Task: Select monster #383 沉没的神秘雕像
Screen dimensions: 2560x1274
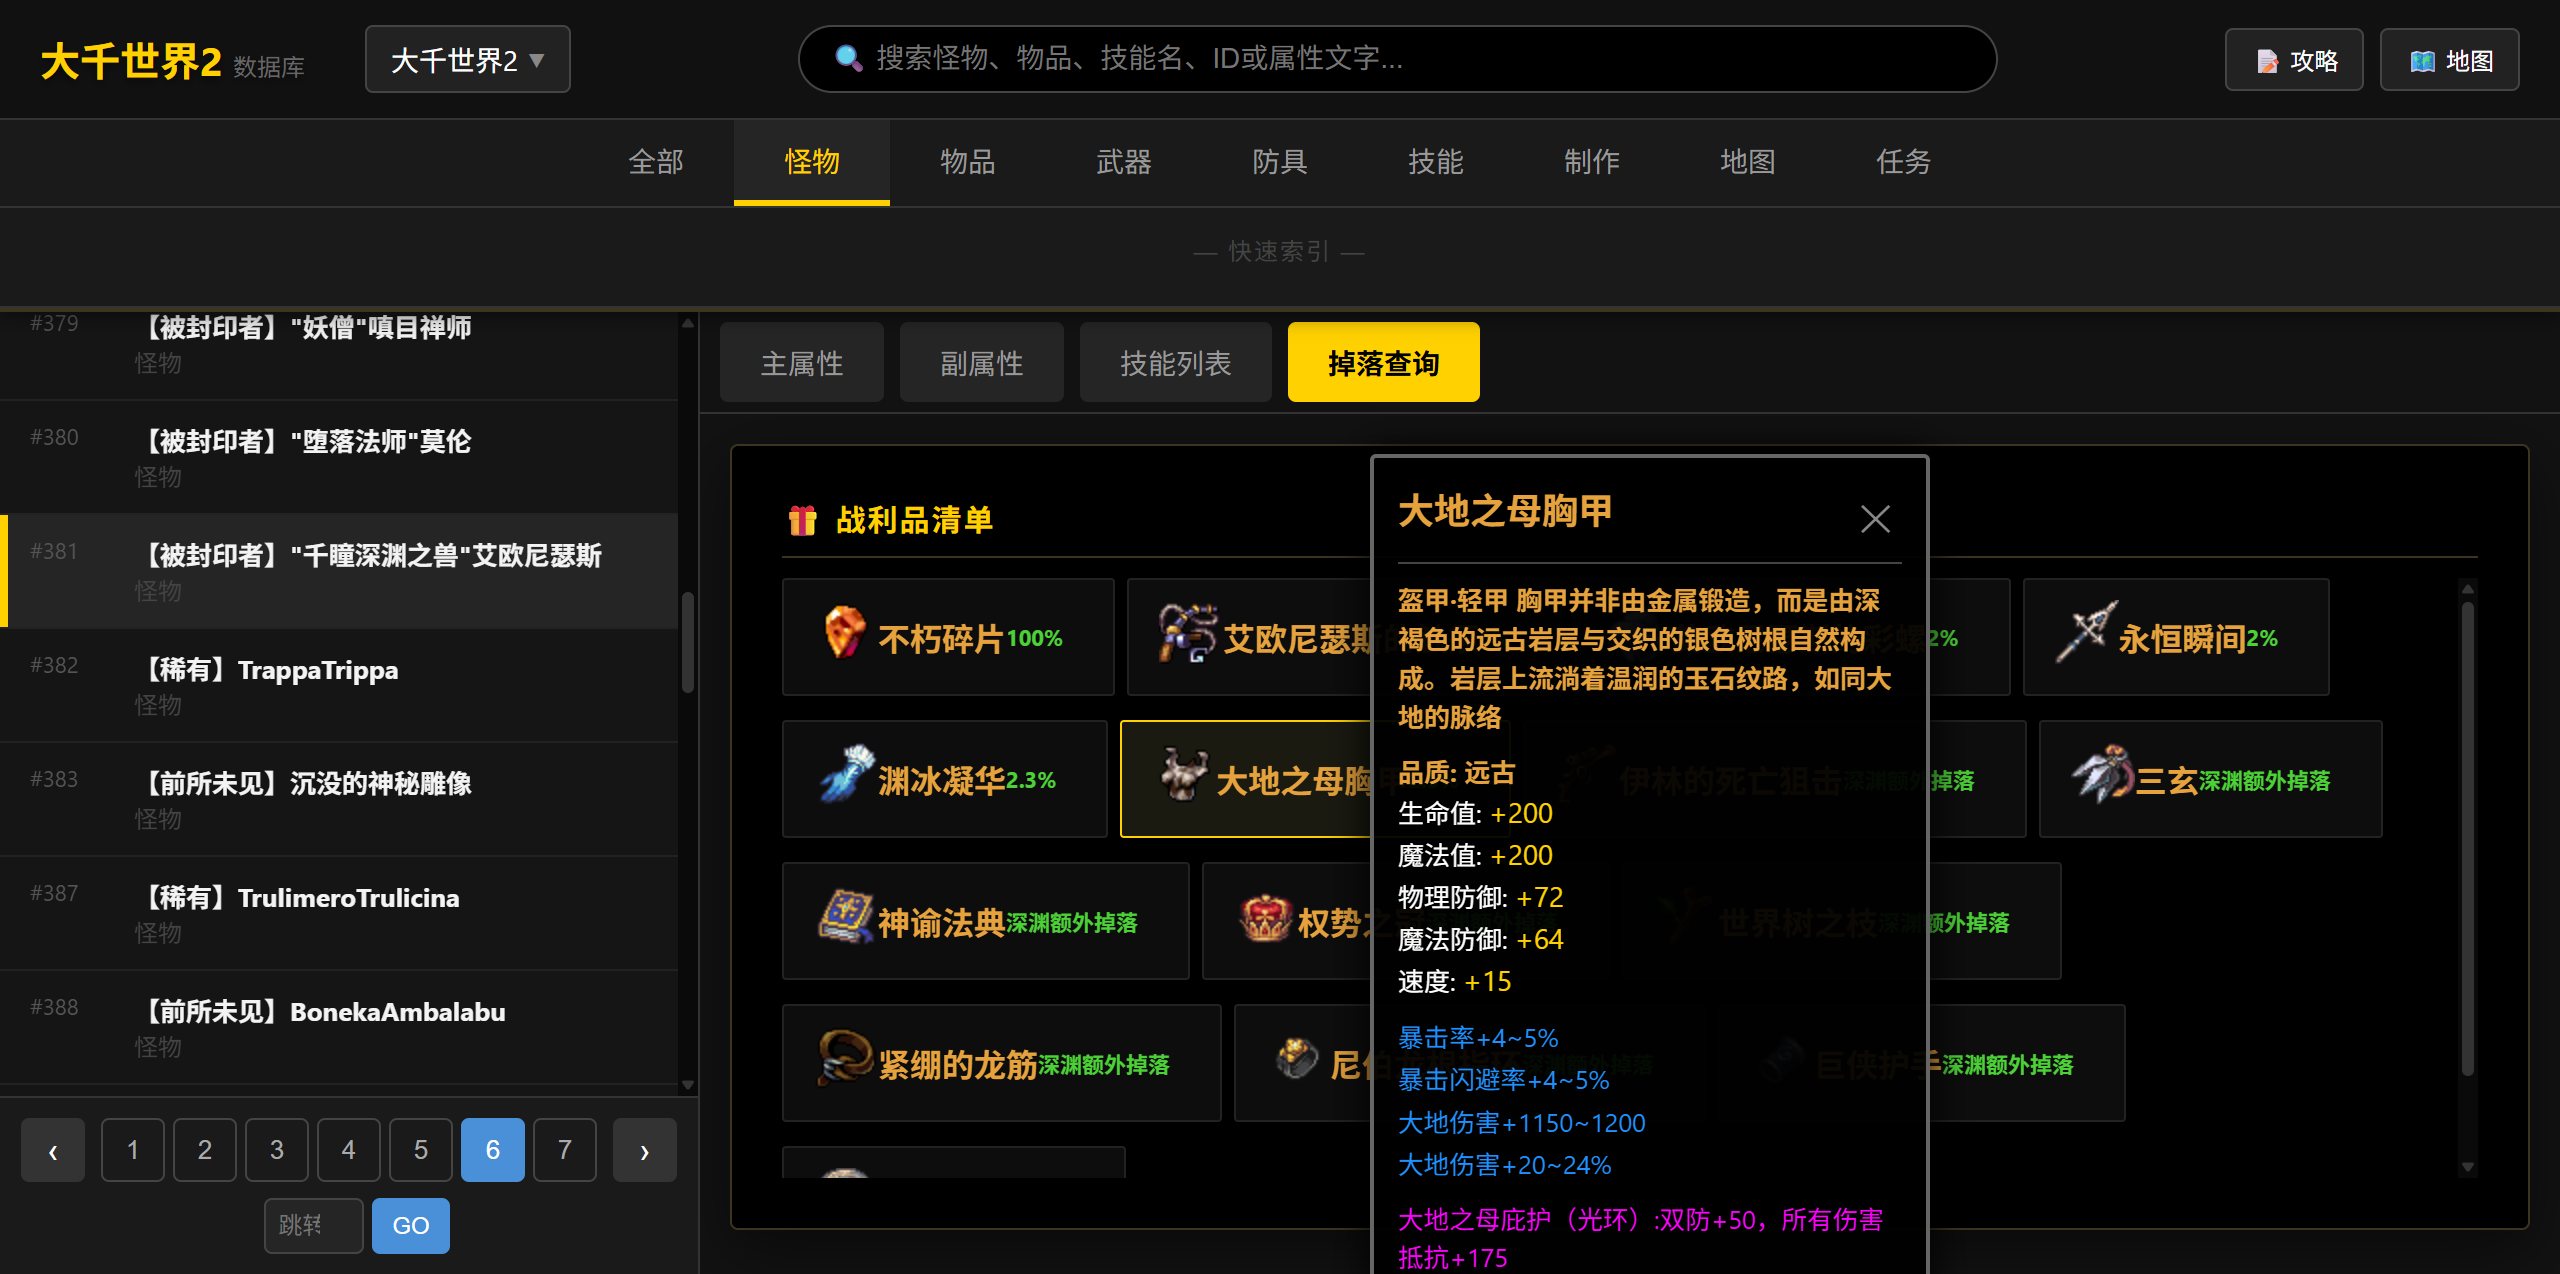Action: (339, 799)
